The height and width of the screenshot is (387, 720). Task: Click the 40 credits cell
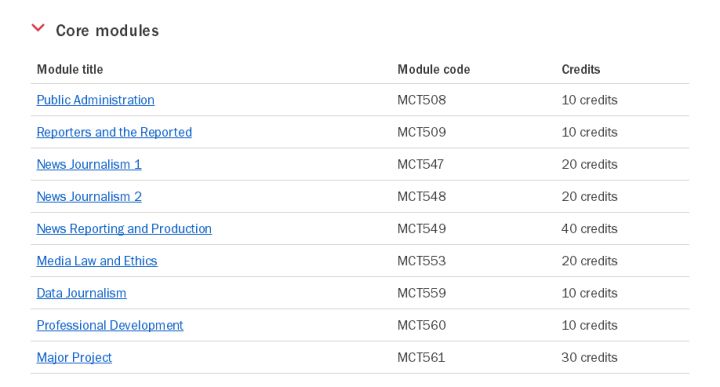tap(589, 228)
